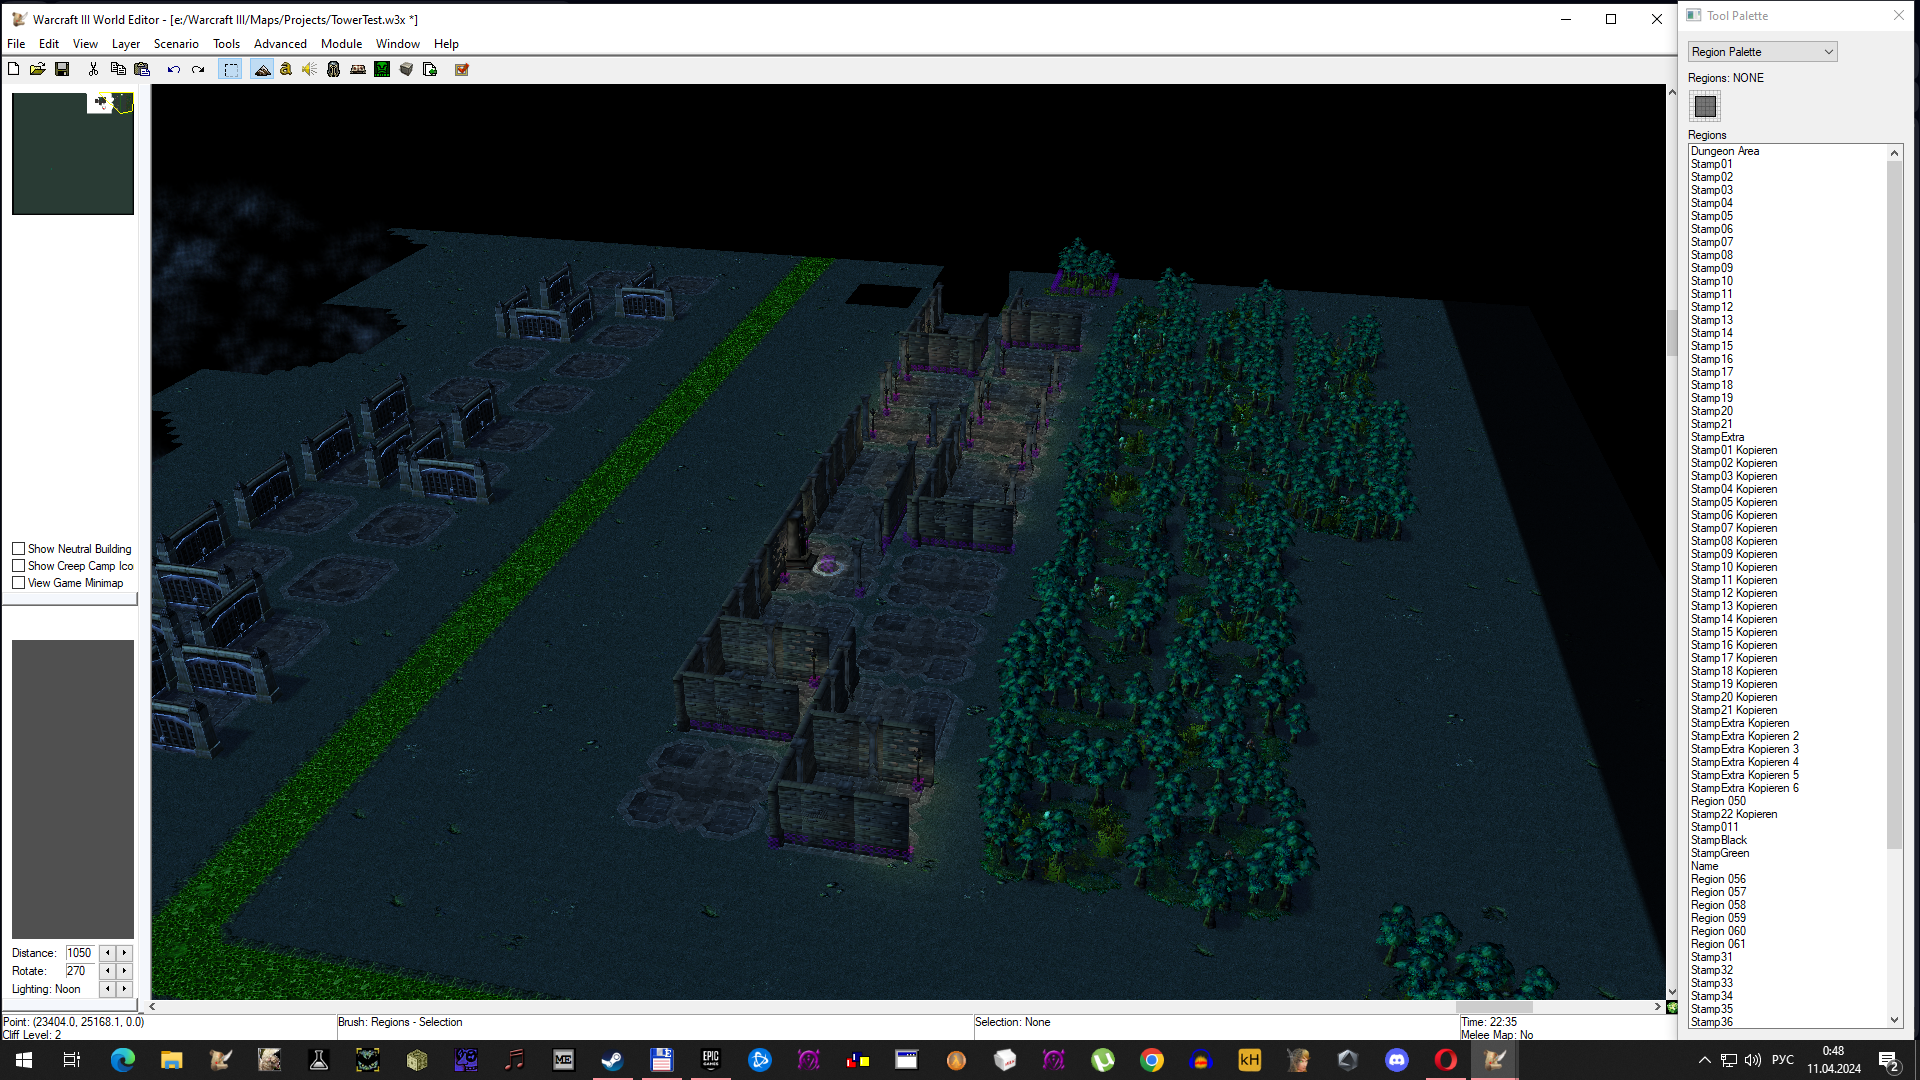The width and height of the screenshot is (1920, 1080).
Task: Select Stamp33 in regions list
Action: pos(1712,983)
